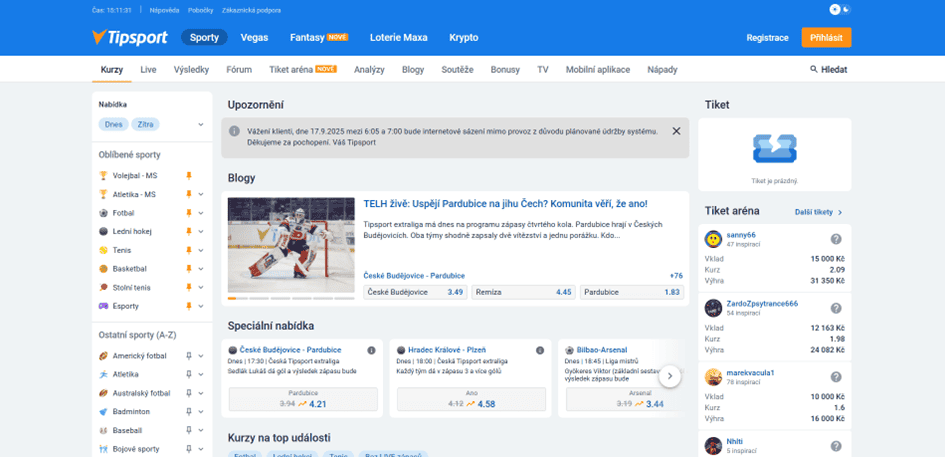Switch to the Sporty section
The height and width of the screenshot is (457, 945).
(x=204, y=37)
